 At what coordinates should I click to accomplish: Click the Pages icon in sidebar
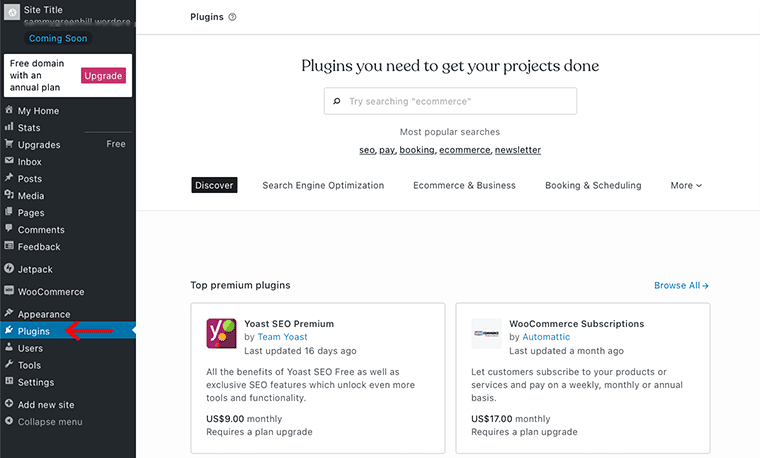click(9, 212)
